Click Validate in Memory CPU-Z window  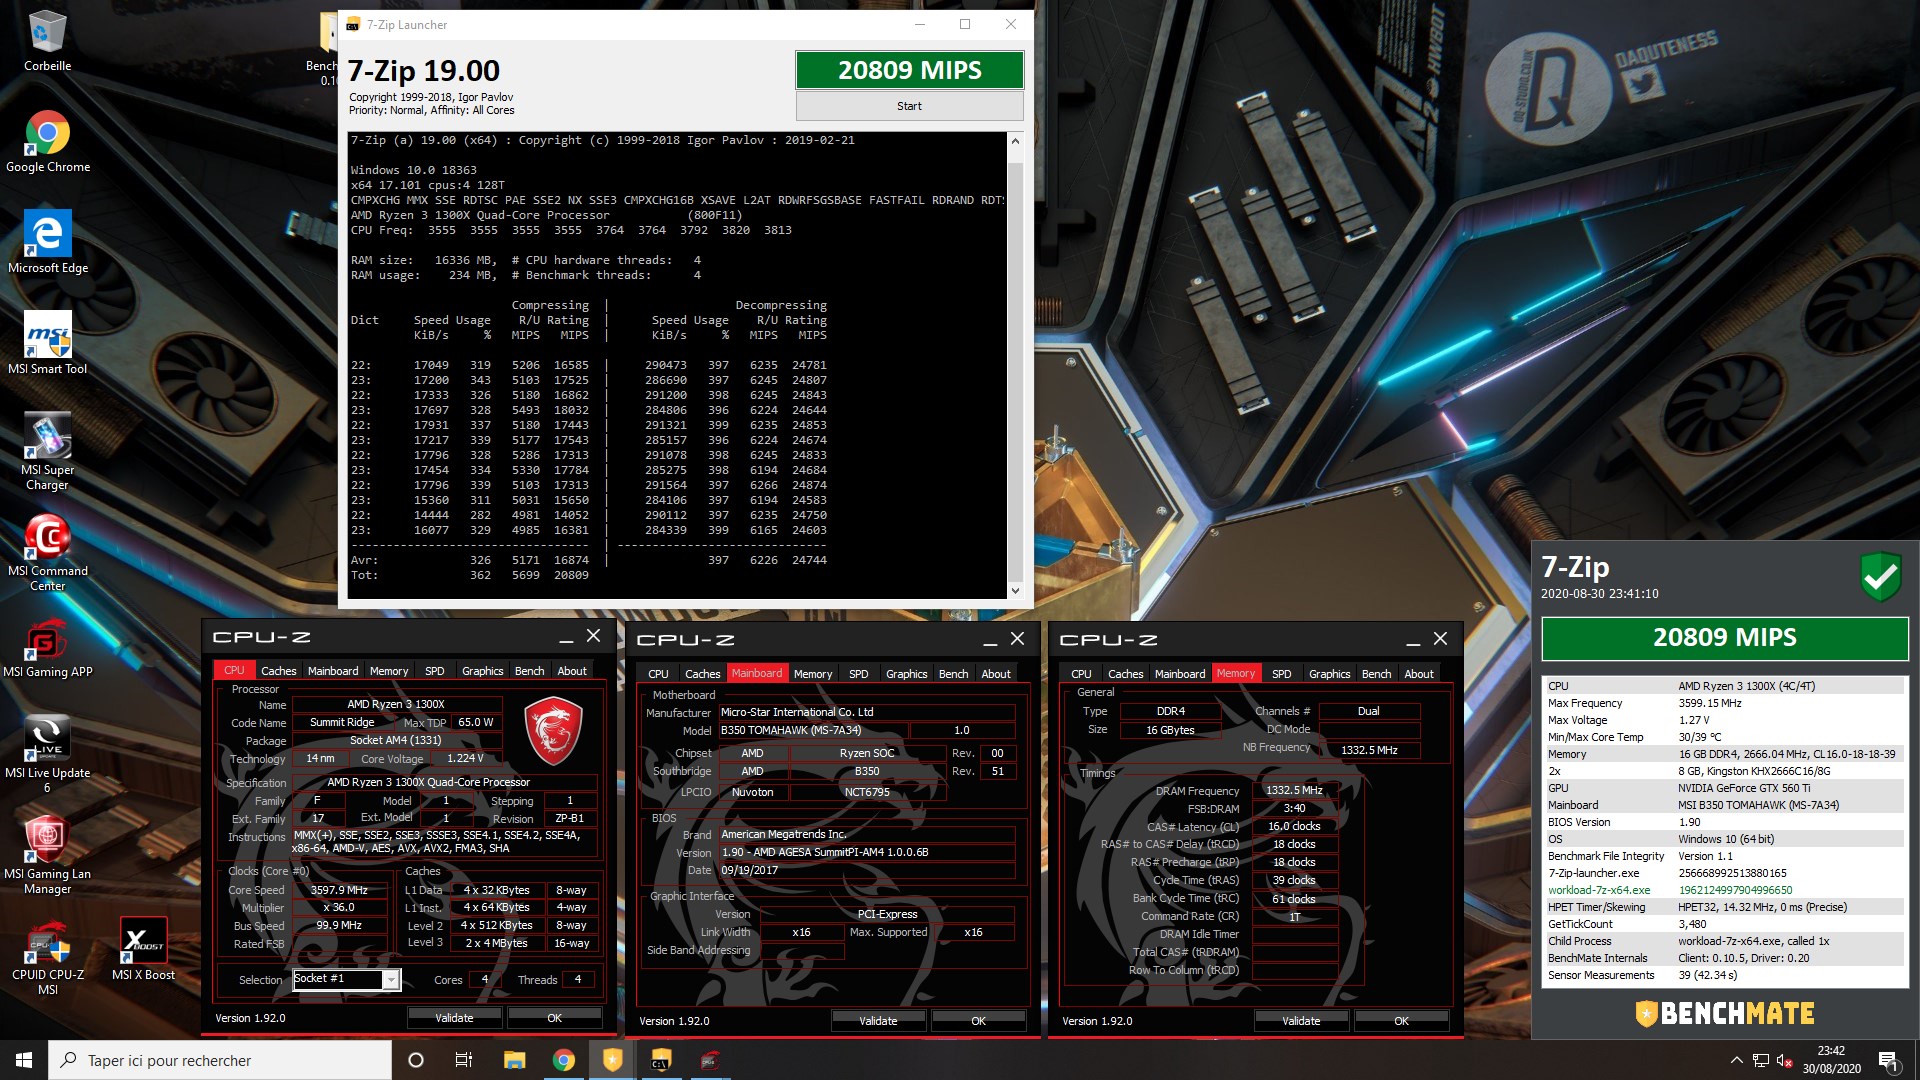1301,1021
